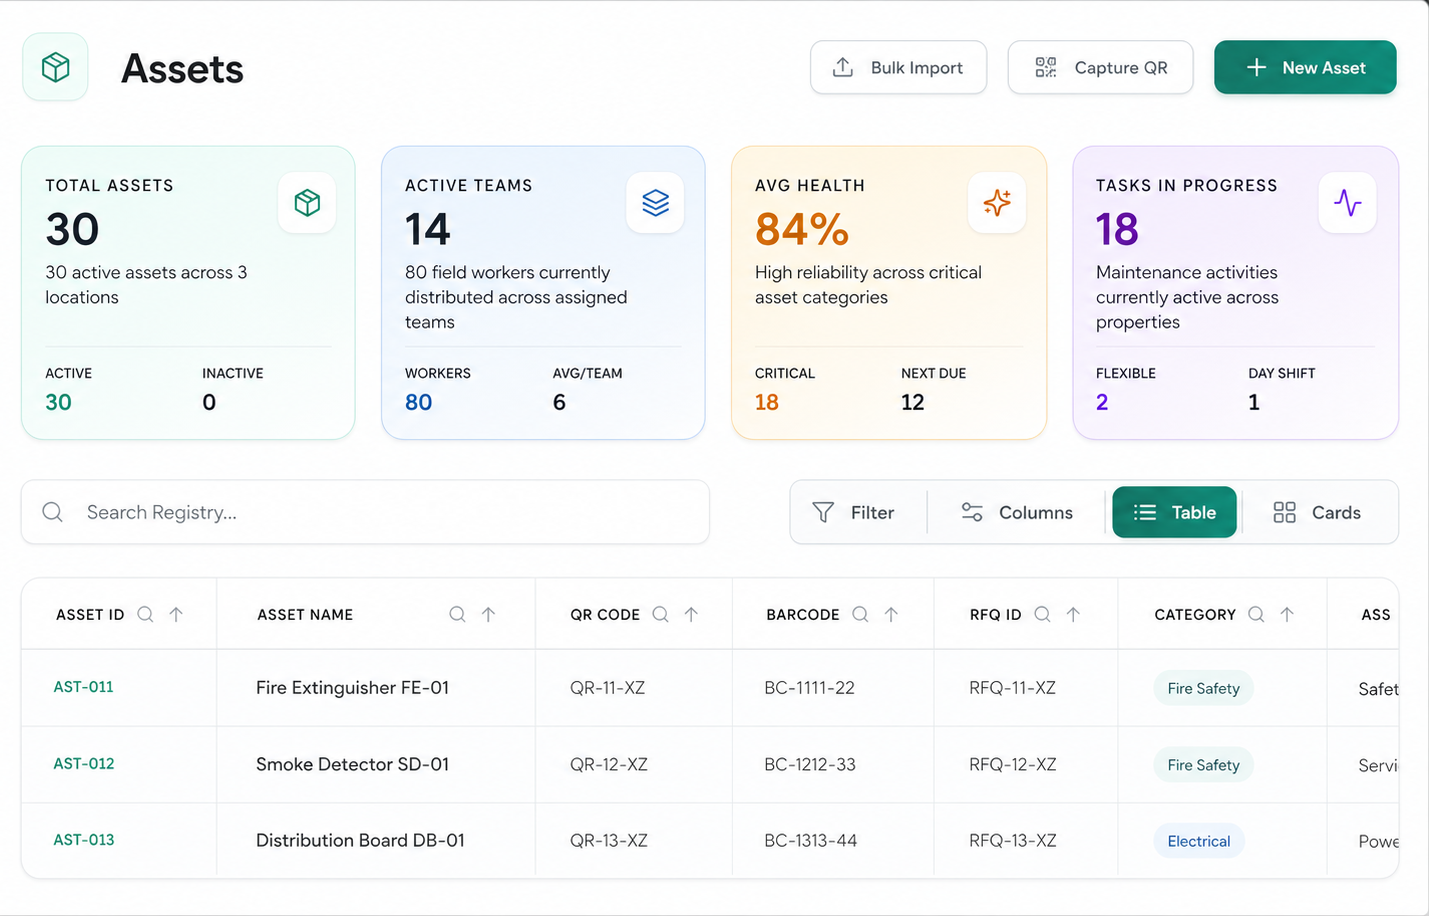Search within the Category column
This screenshot has width=1429, height=916.
[x=1256, y=614]
